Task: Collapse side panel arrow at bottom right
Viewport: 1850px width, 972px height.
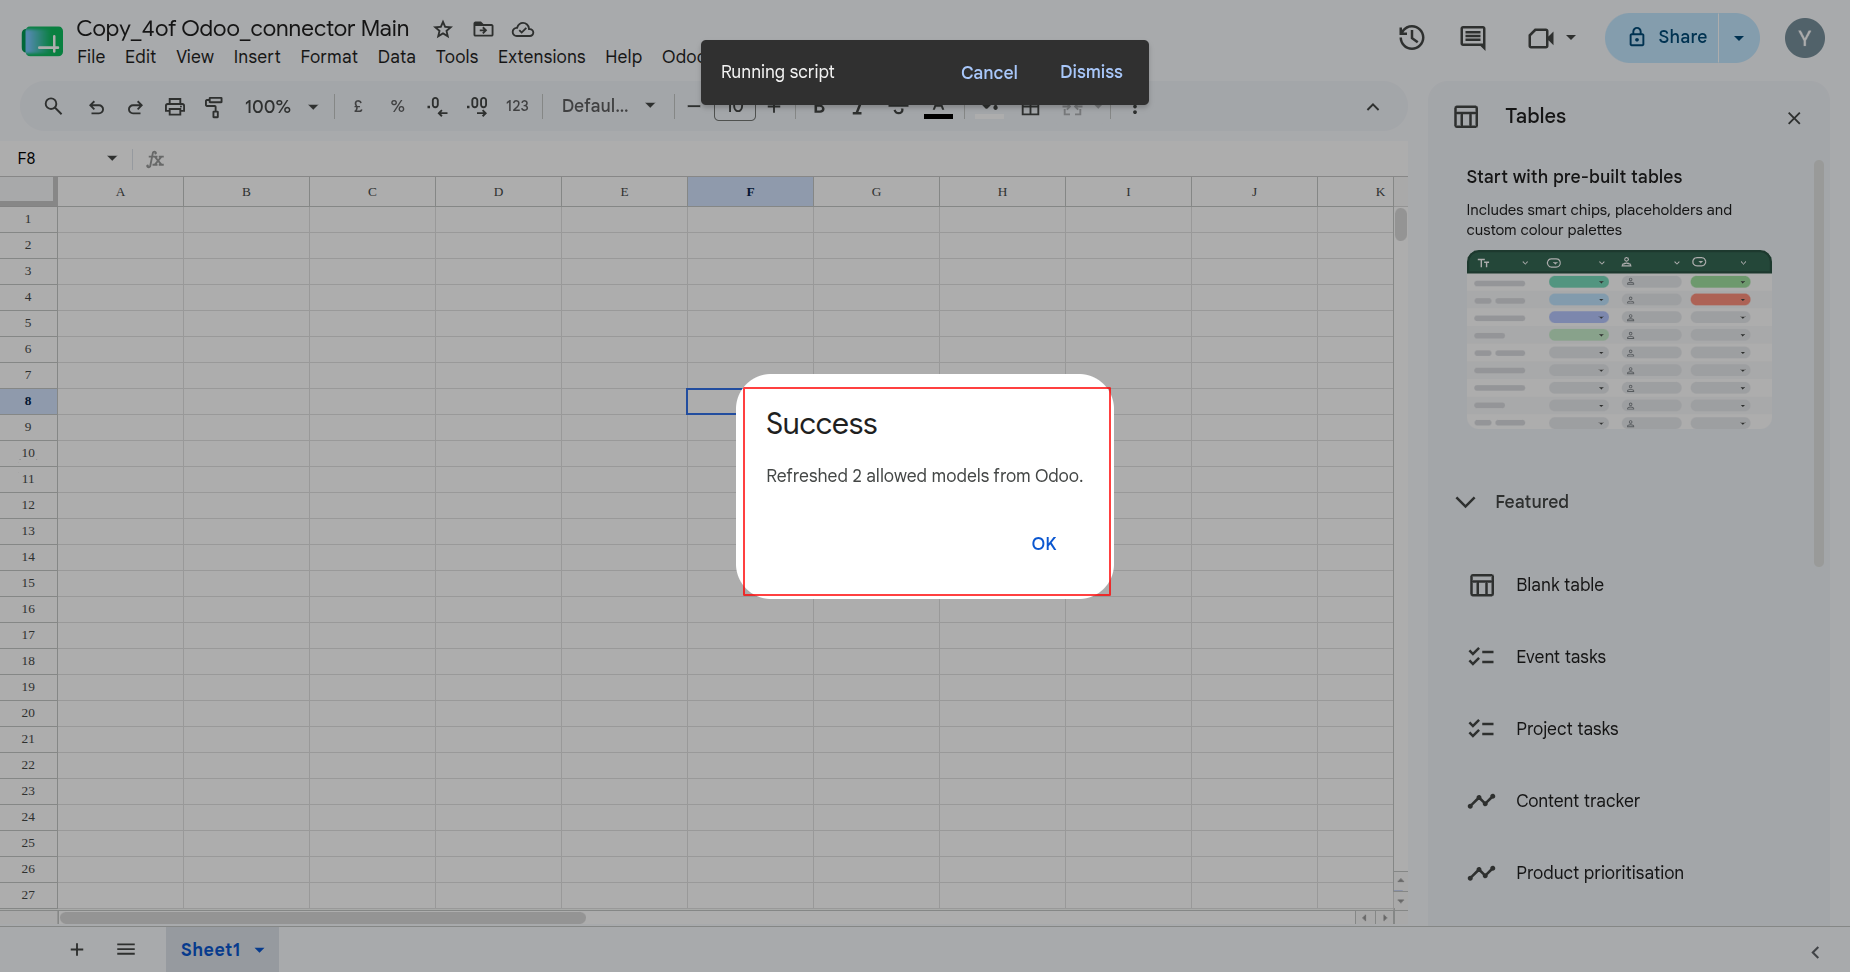Action: pos(1815,953)
